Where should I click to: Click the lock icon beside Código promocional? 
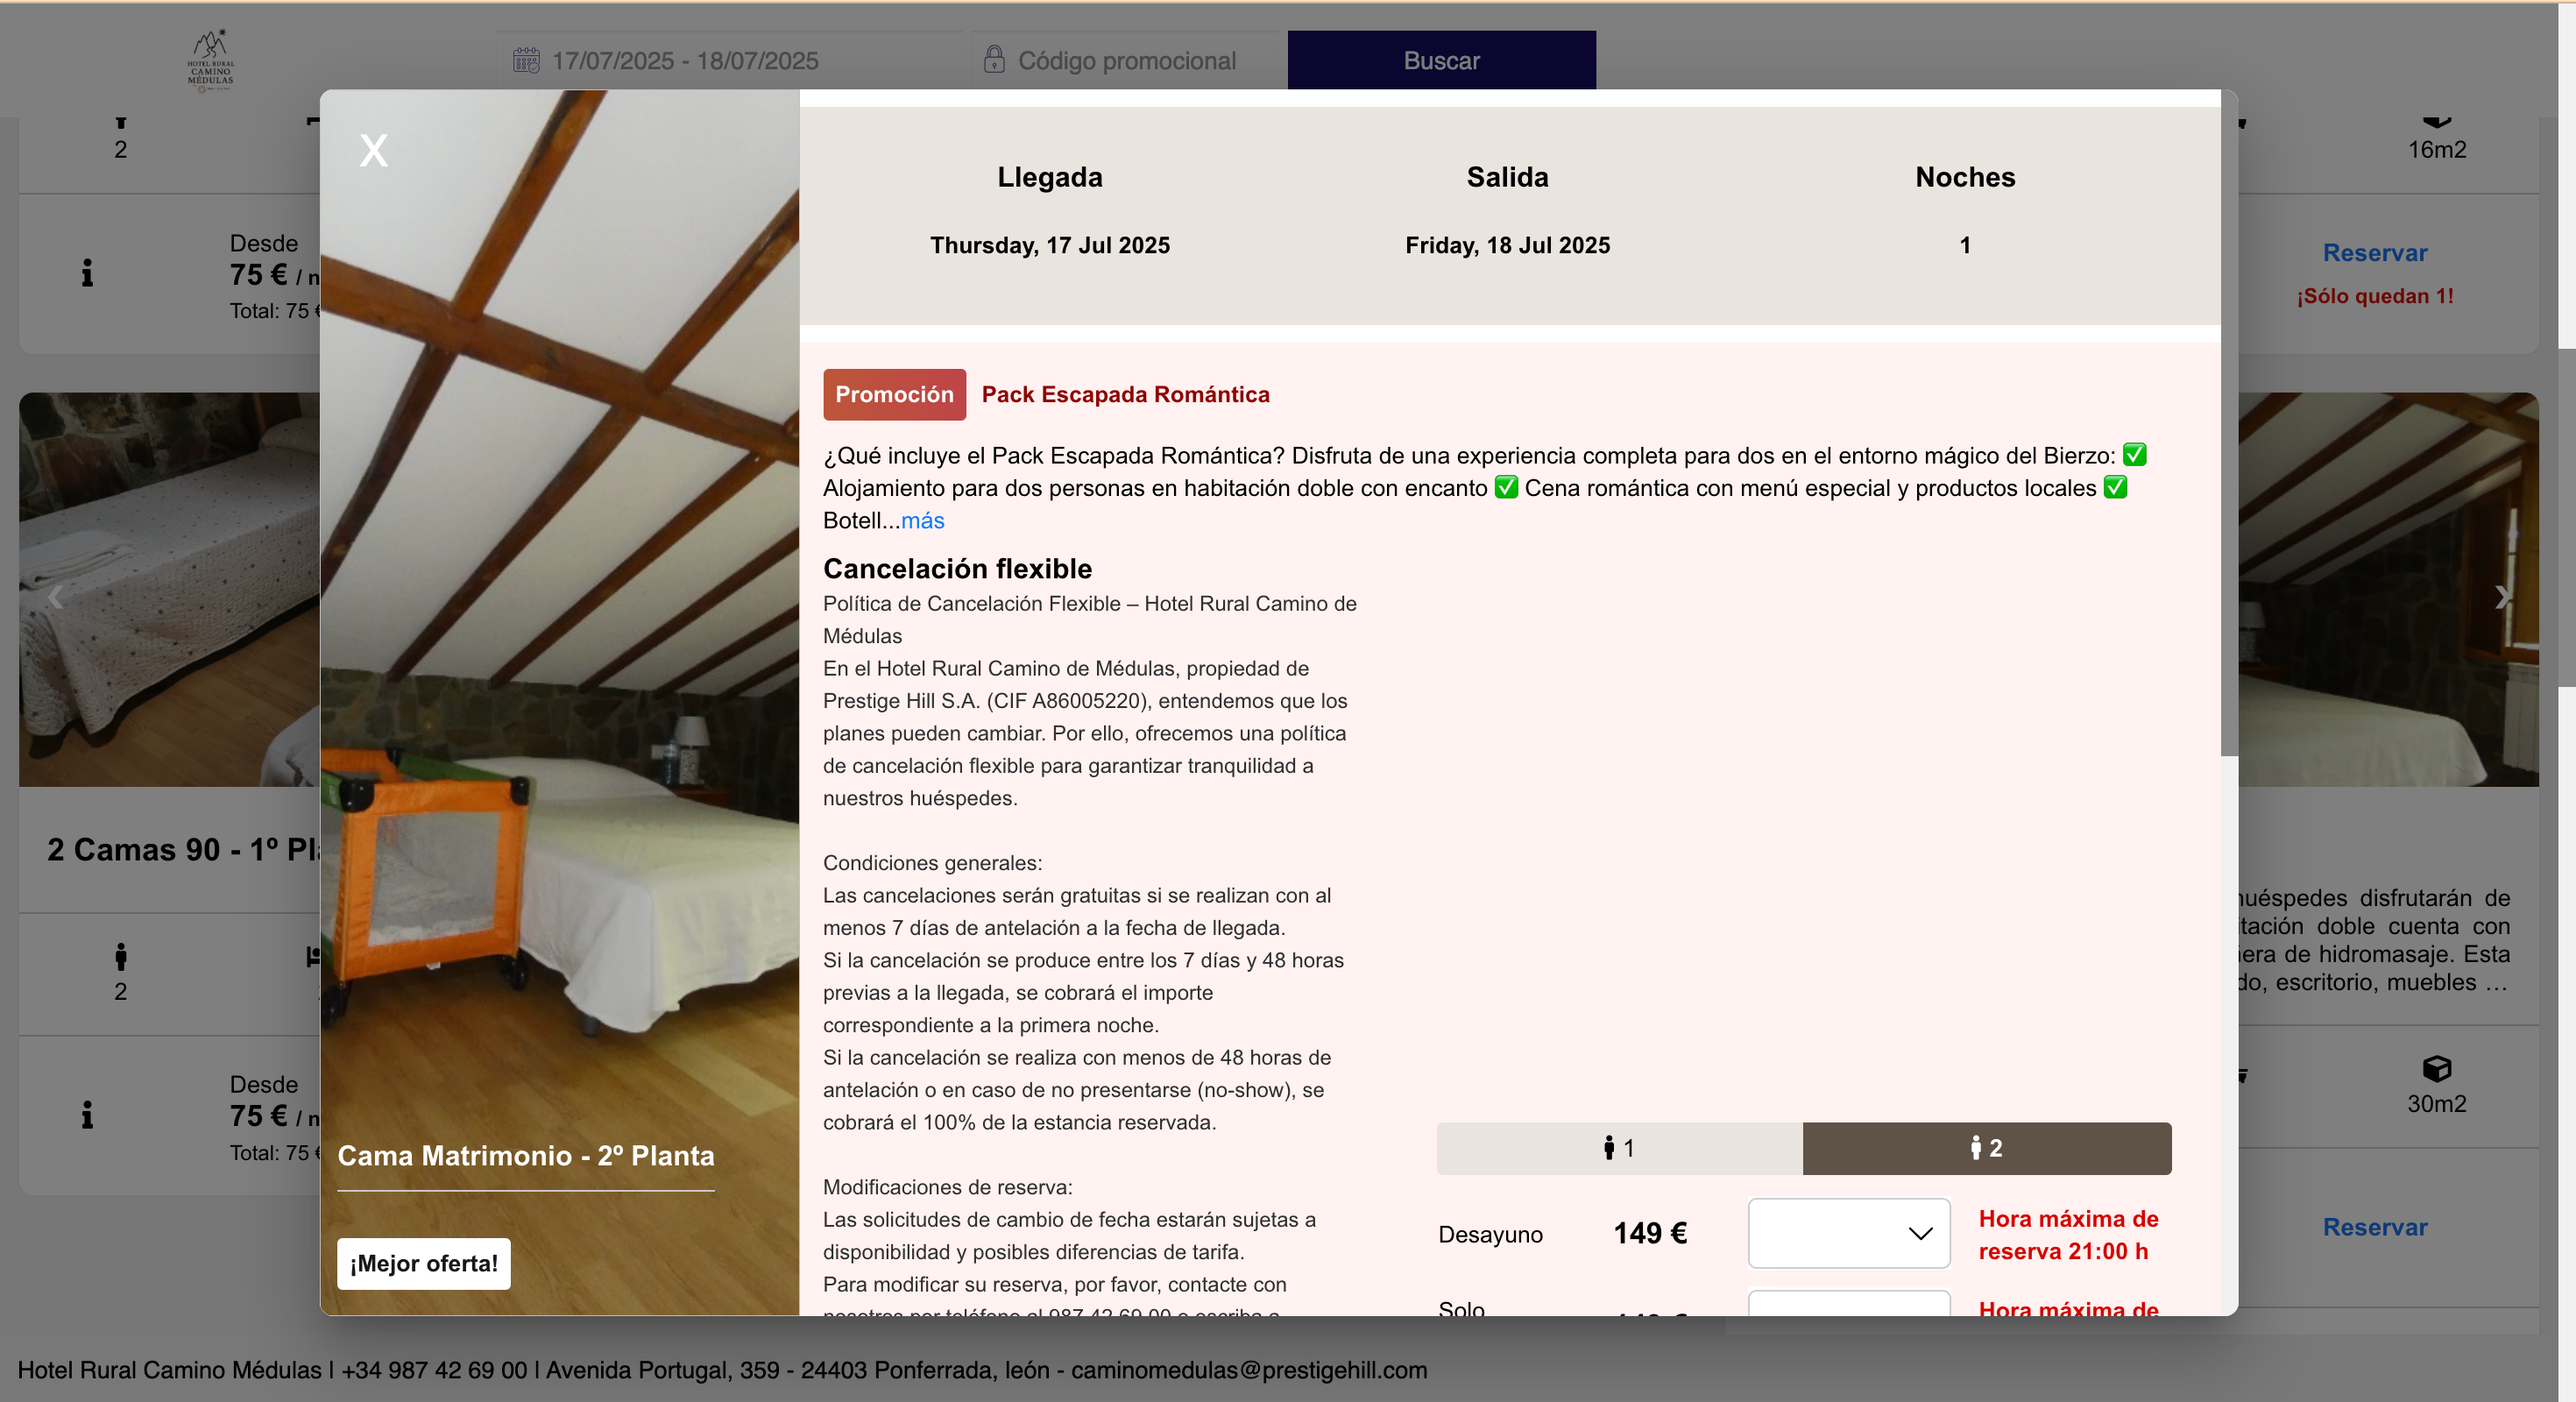[993, 59]
